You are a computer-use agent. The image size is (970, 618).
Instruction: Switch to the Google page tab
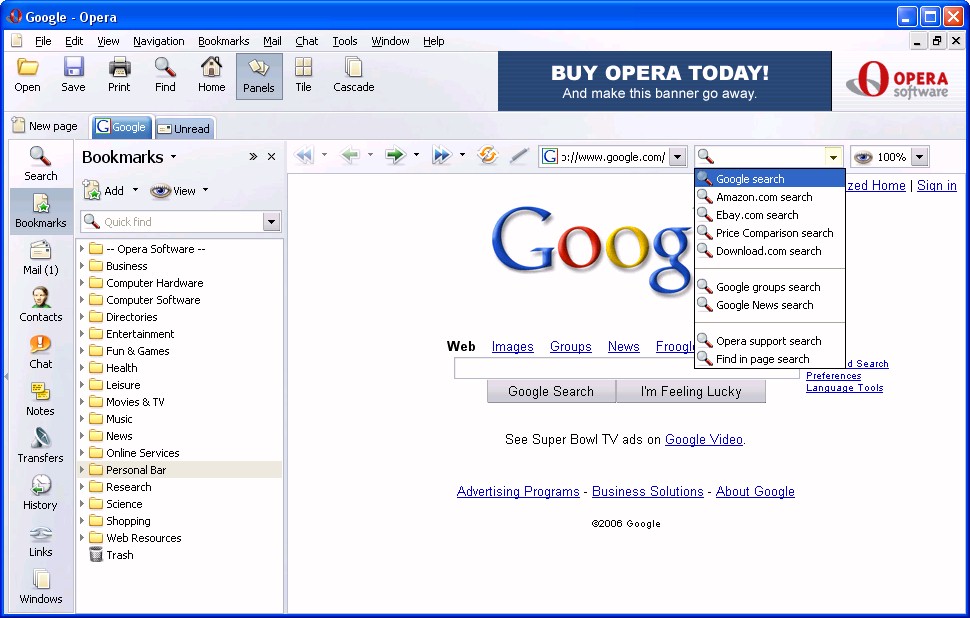(x=121, y=127)
